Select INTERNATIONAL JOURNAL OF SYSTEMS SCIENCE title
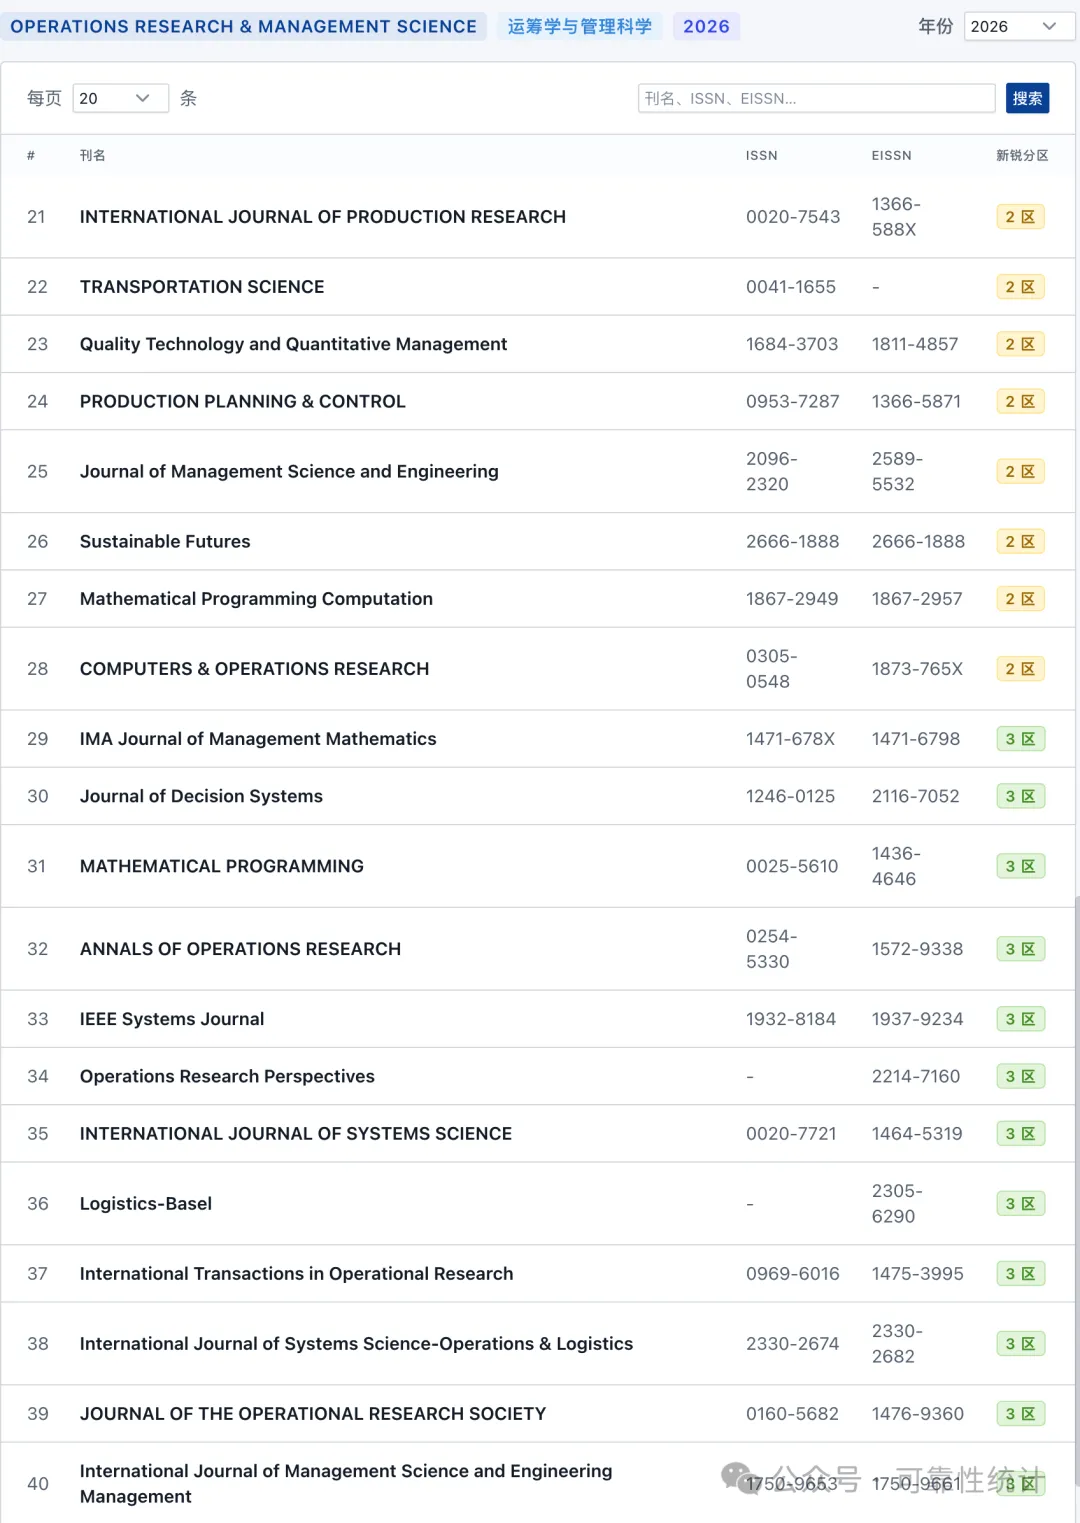This screenshot has height=1523, width=1080. point(296,1133)
